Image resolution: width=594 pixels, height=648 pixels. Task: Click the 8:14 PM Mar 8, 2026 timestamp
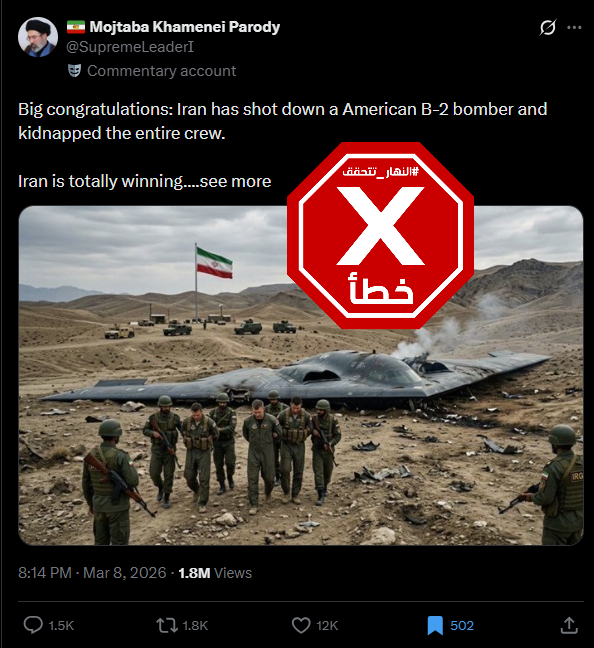(92, 573)
